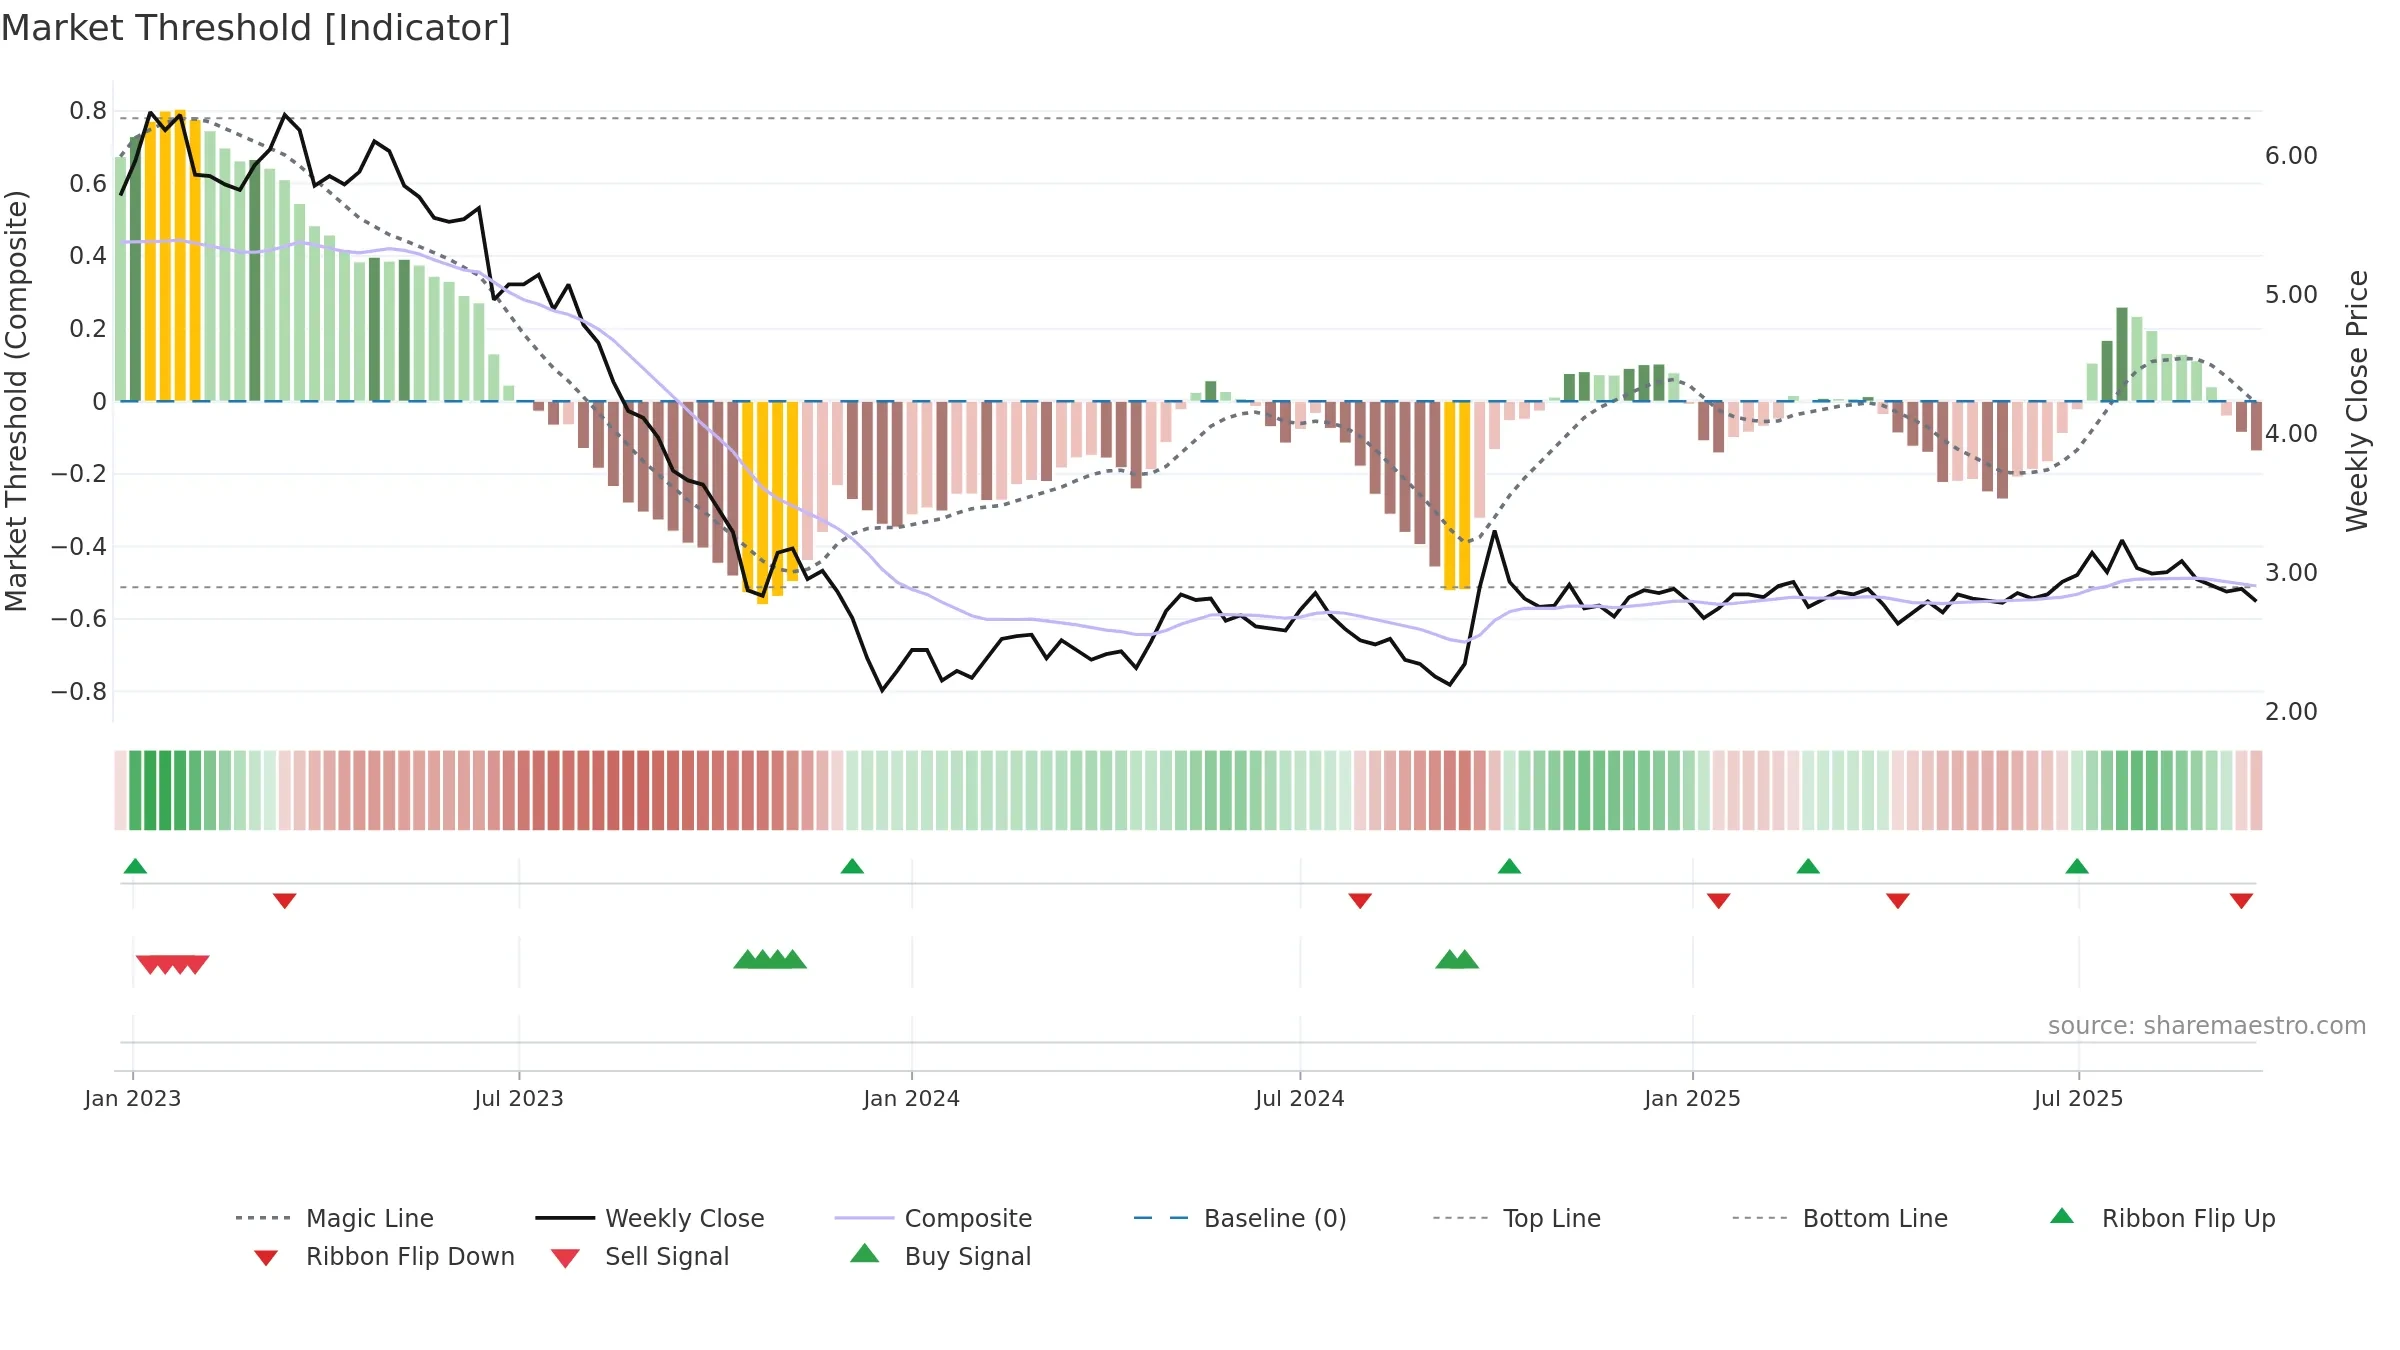Click the Market Threshold (Composite) axis title
This screenshot has width=2400, height=1350.
pyautogui.click(x=16, y=401)
